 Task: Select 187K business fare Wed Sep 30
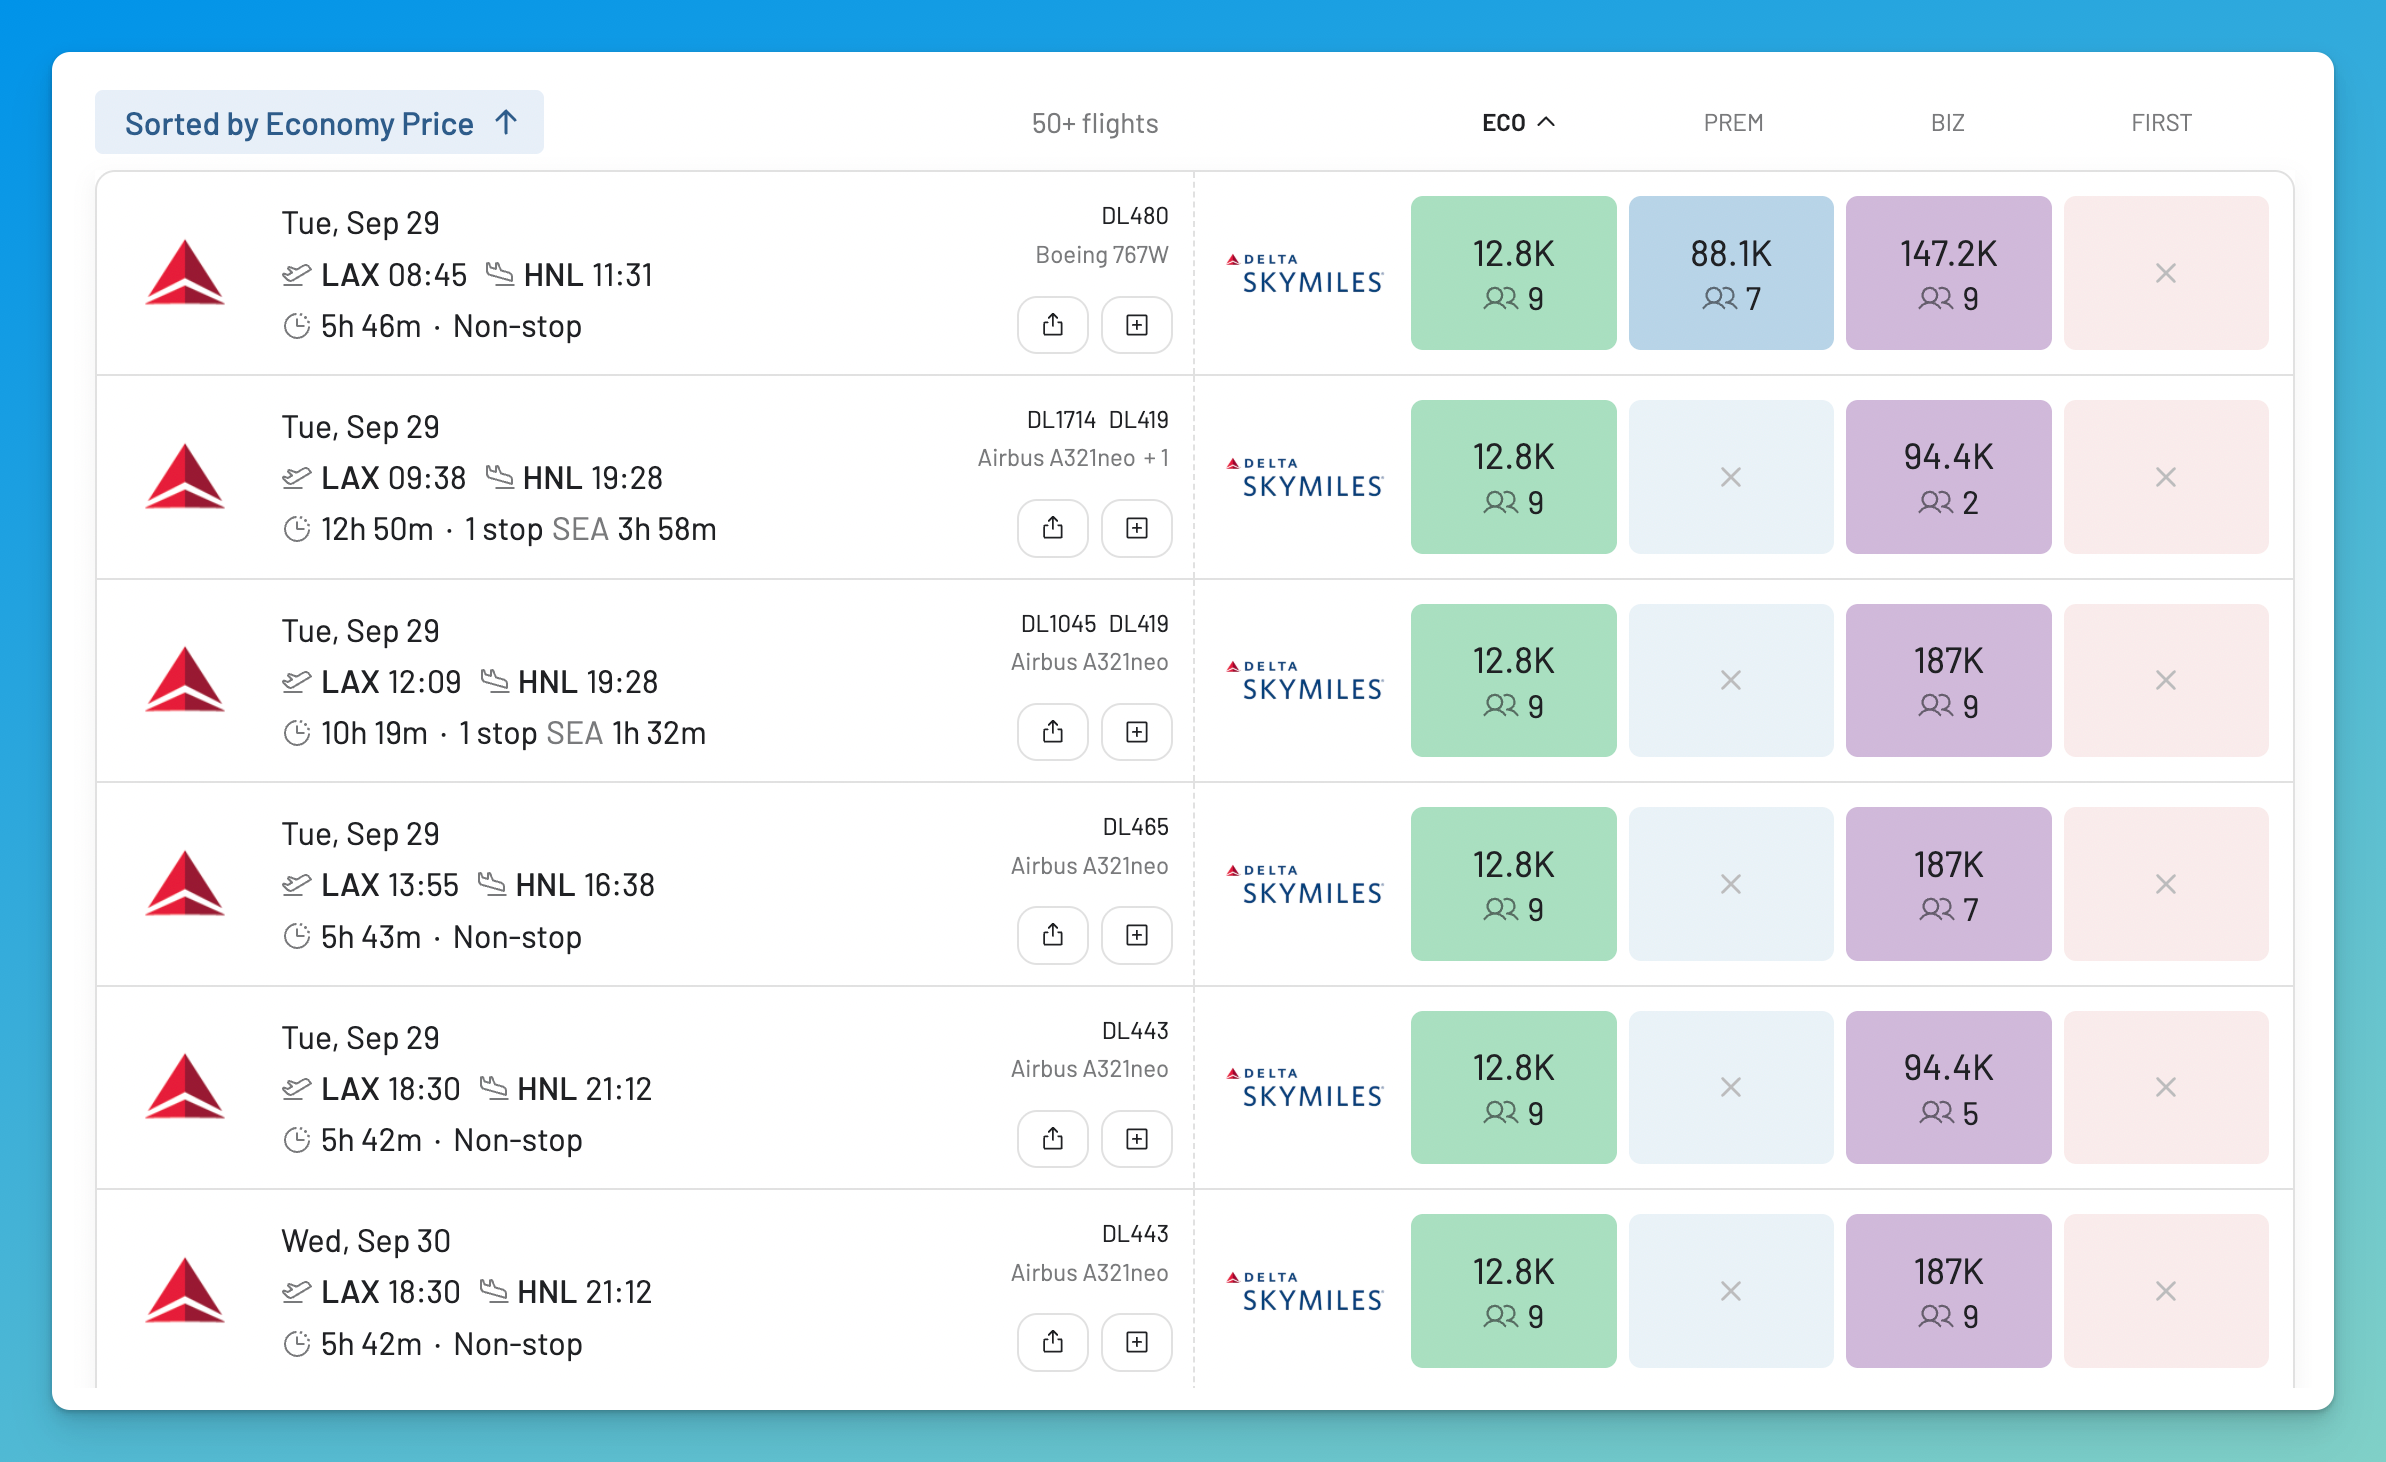(x=1948, y=1291)
